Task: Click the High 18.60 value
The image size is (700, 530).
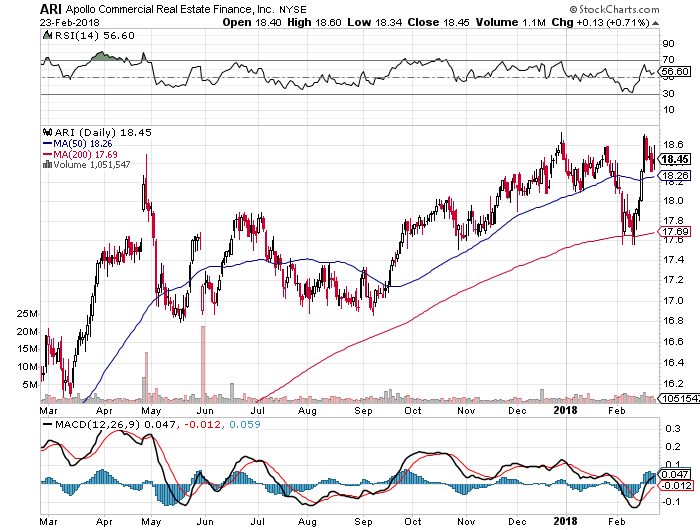Action: click(x=314, y=22)
